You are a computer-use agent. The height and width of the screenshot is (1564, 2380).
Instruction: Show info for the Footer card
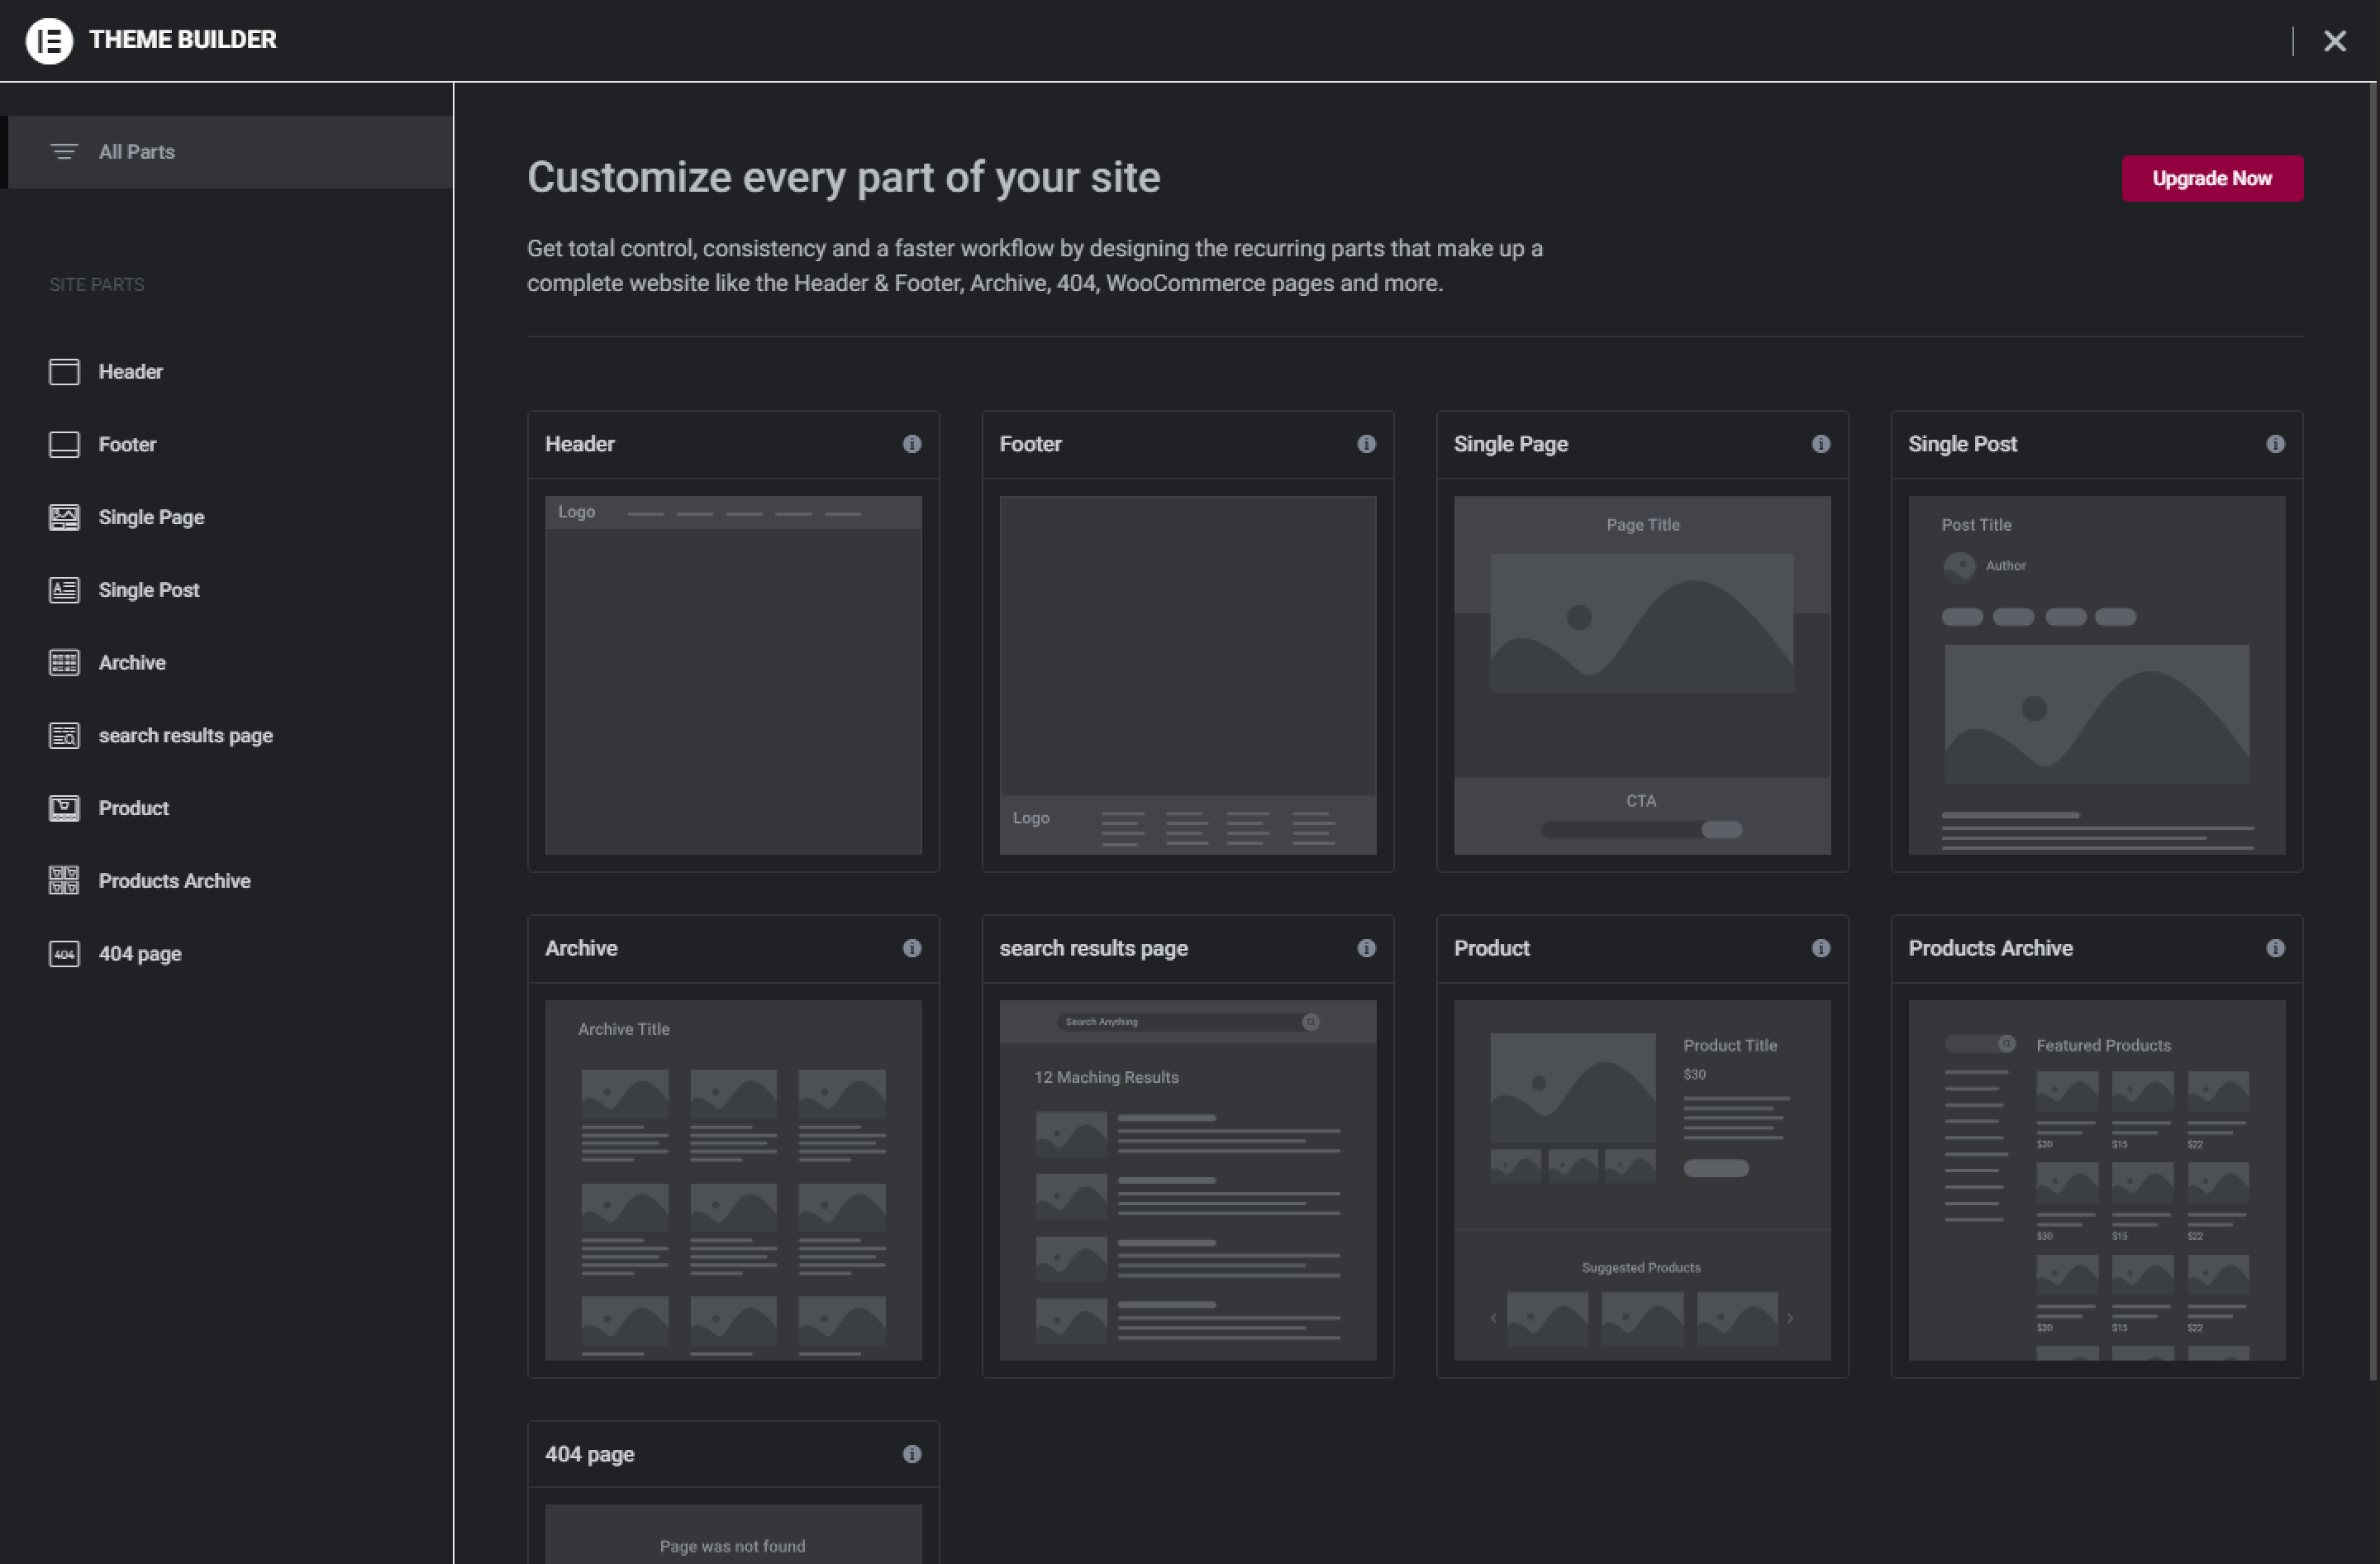pos(1366,444)
